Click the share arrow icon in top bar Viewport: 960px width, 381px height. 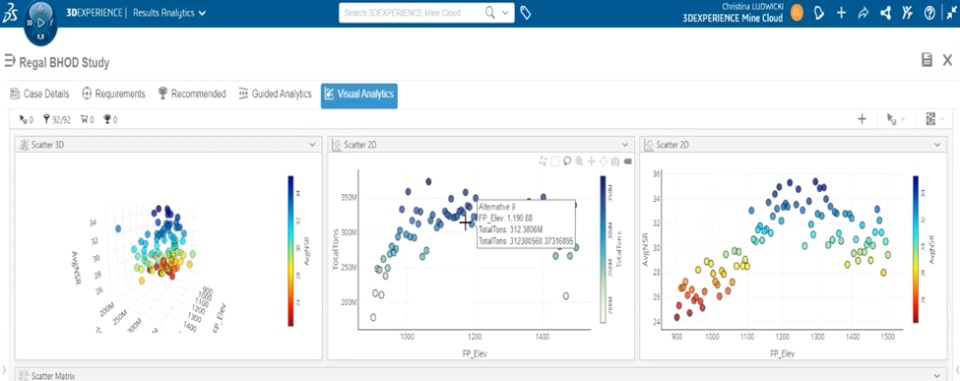(863, 13)
